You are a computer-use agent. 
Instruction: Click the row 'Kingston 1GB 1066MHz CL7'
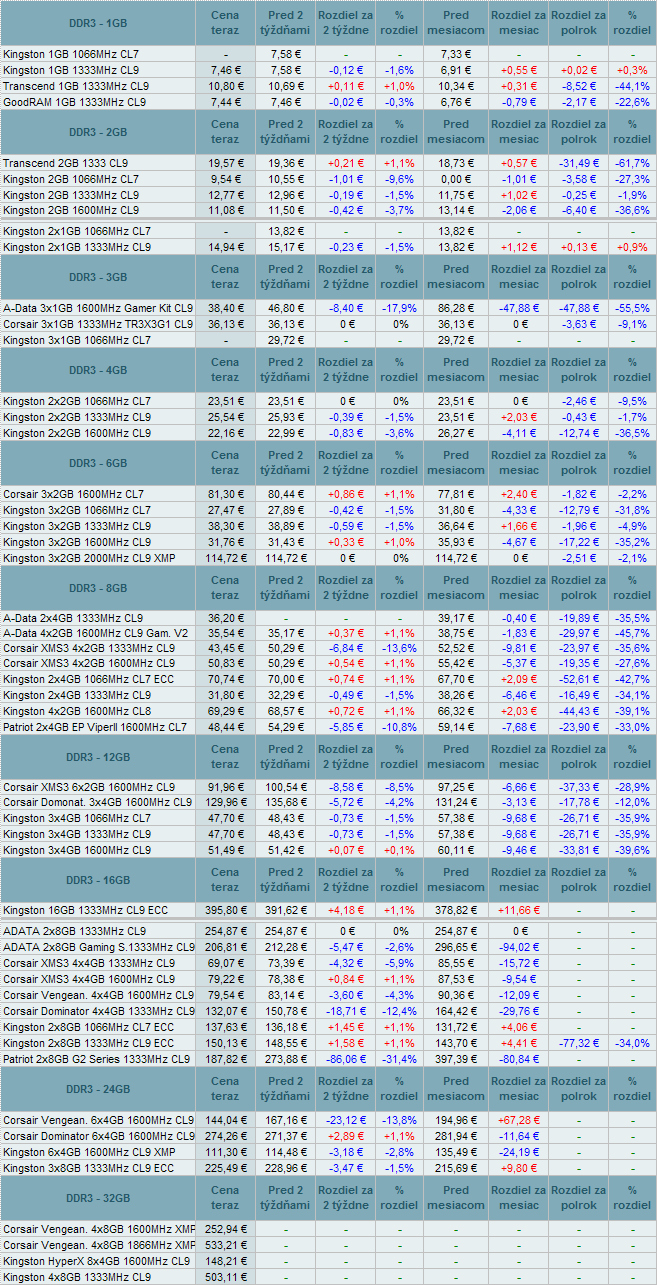click(328, 53)
